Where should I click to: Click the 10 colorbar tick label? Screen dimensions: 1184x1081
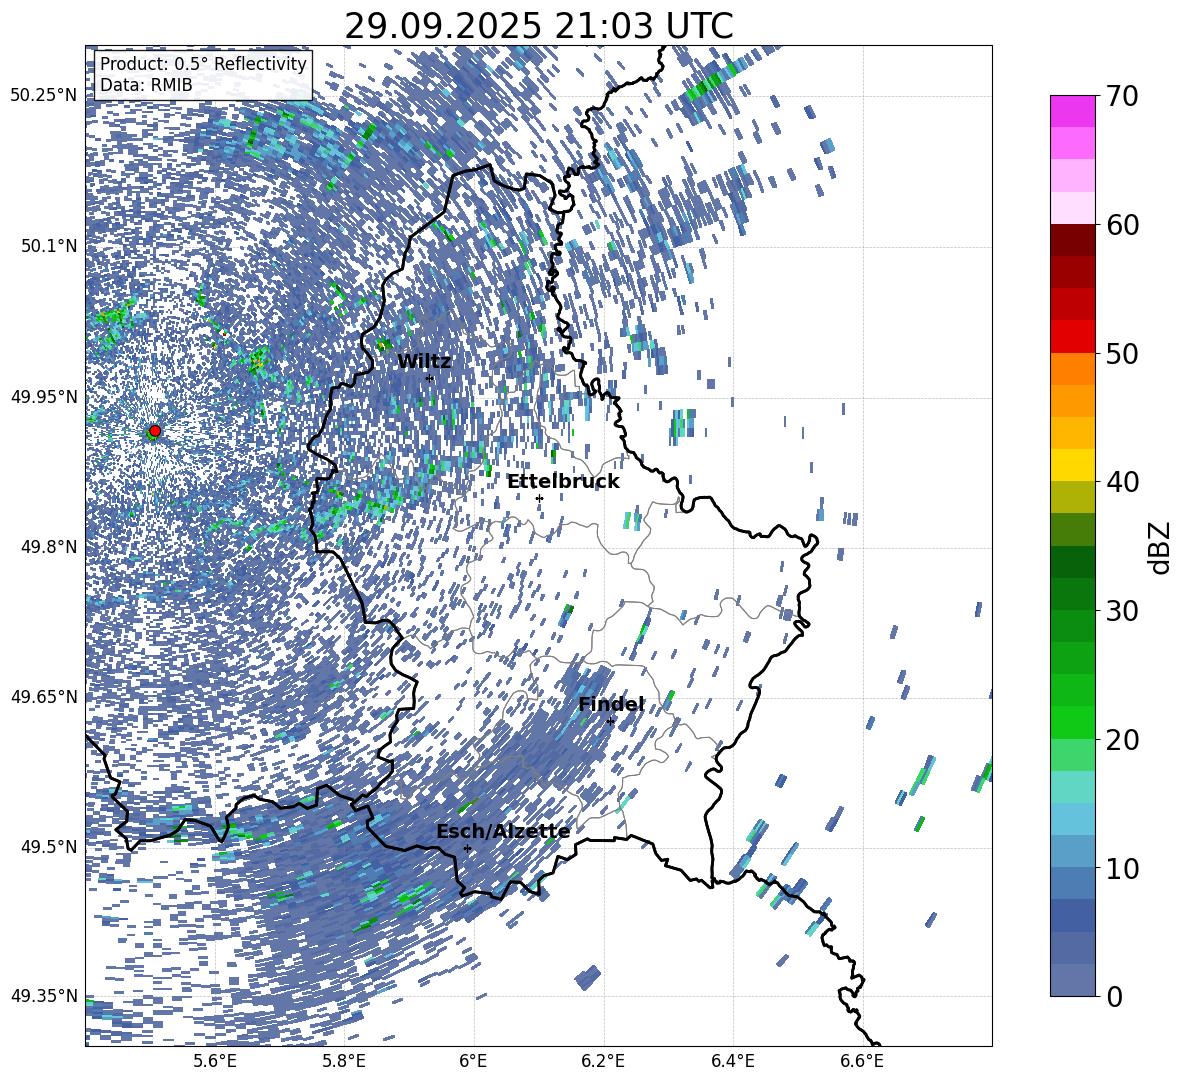pyautogui.click(x=1123, y=868)
